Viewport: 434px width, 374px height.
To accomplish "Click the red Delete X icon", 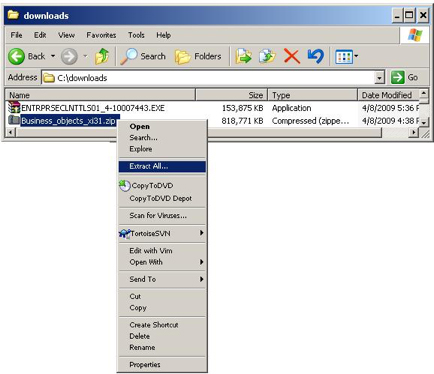I will [292, 56].
